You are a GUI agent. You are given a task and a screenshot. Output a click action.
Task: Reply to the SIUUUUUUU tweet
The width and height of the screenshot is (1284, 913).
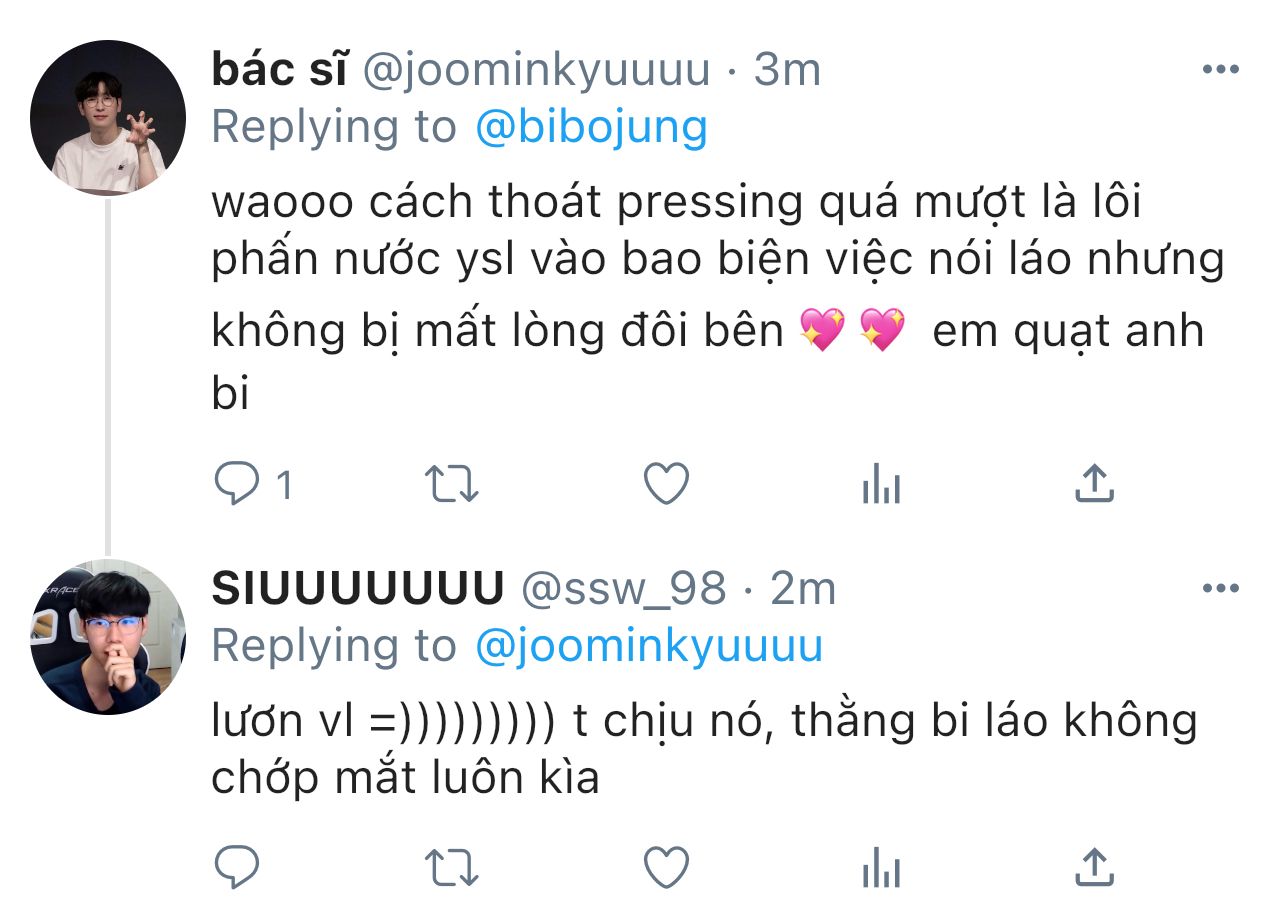[237, 867]
